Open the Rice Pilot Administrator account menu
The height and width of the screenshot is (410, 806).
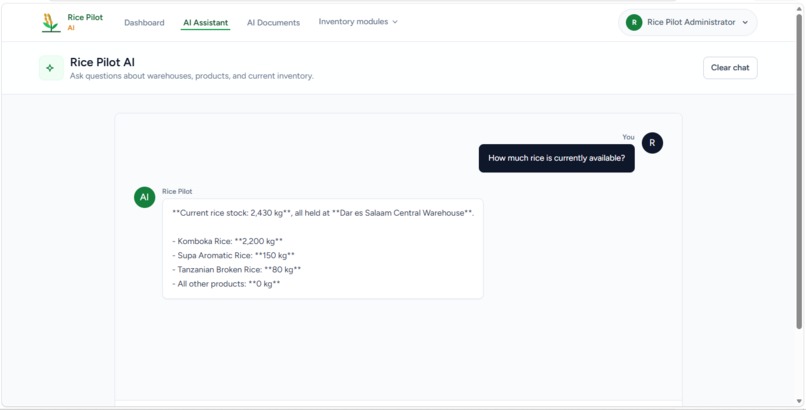(687, 22)
